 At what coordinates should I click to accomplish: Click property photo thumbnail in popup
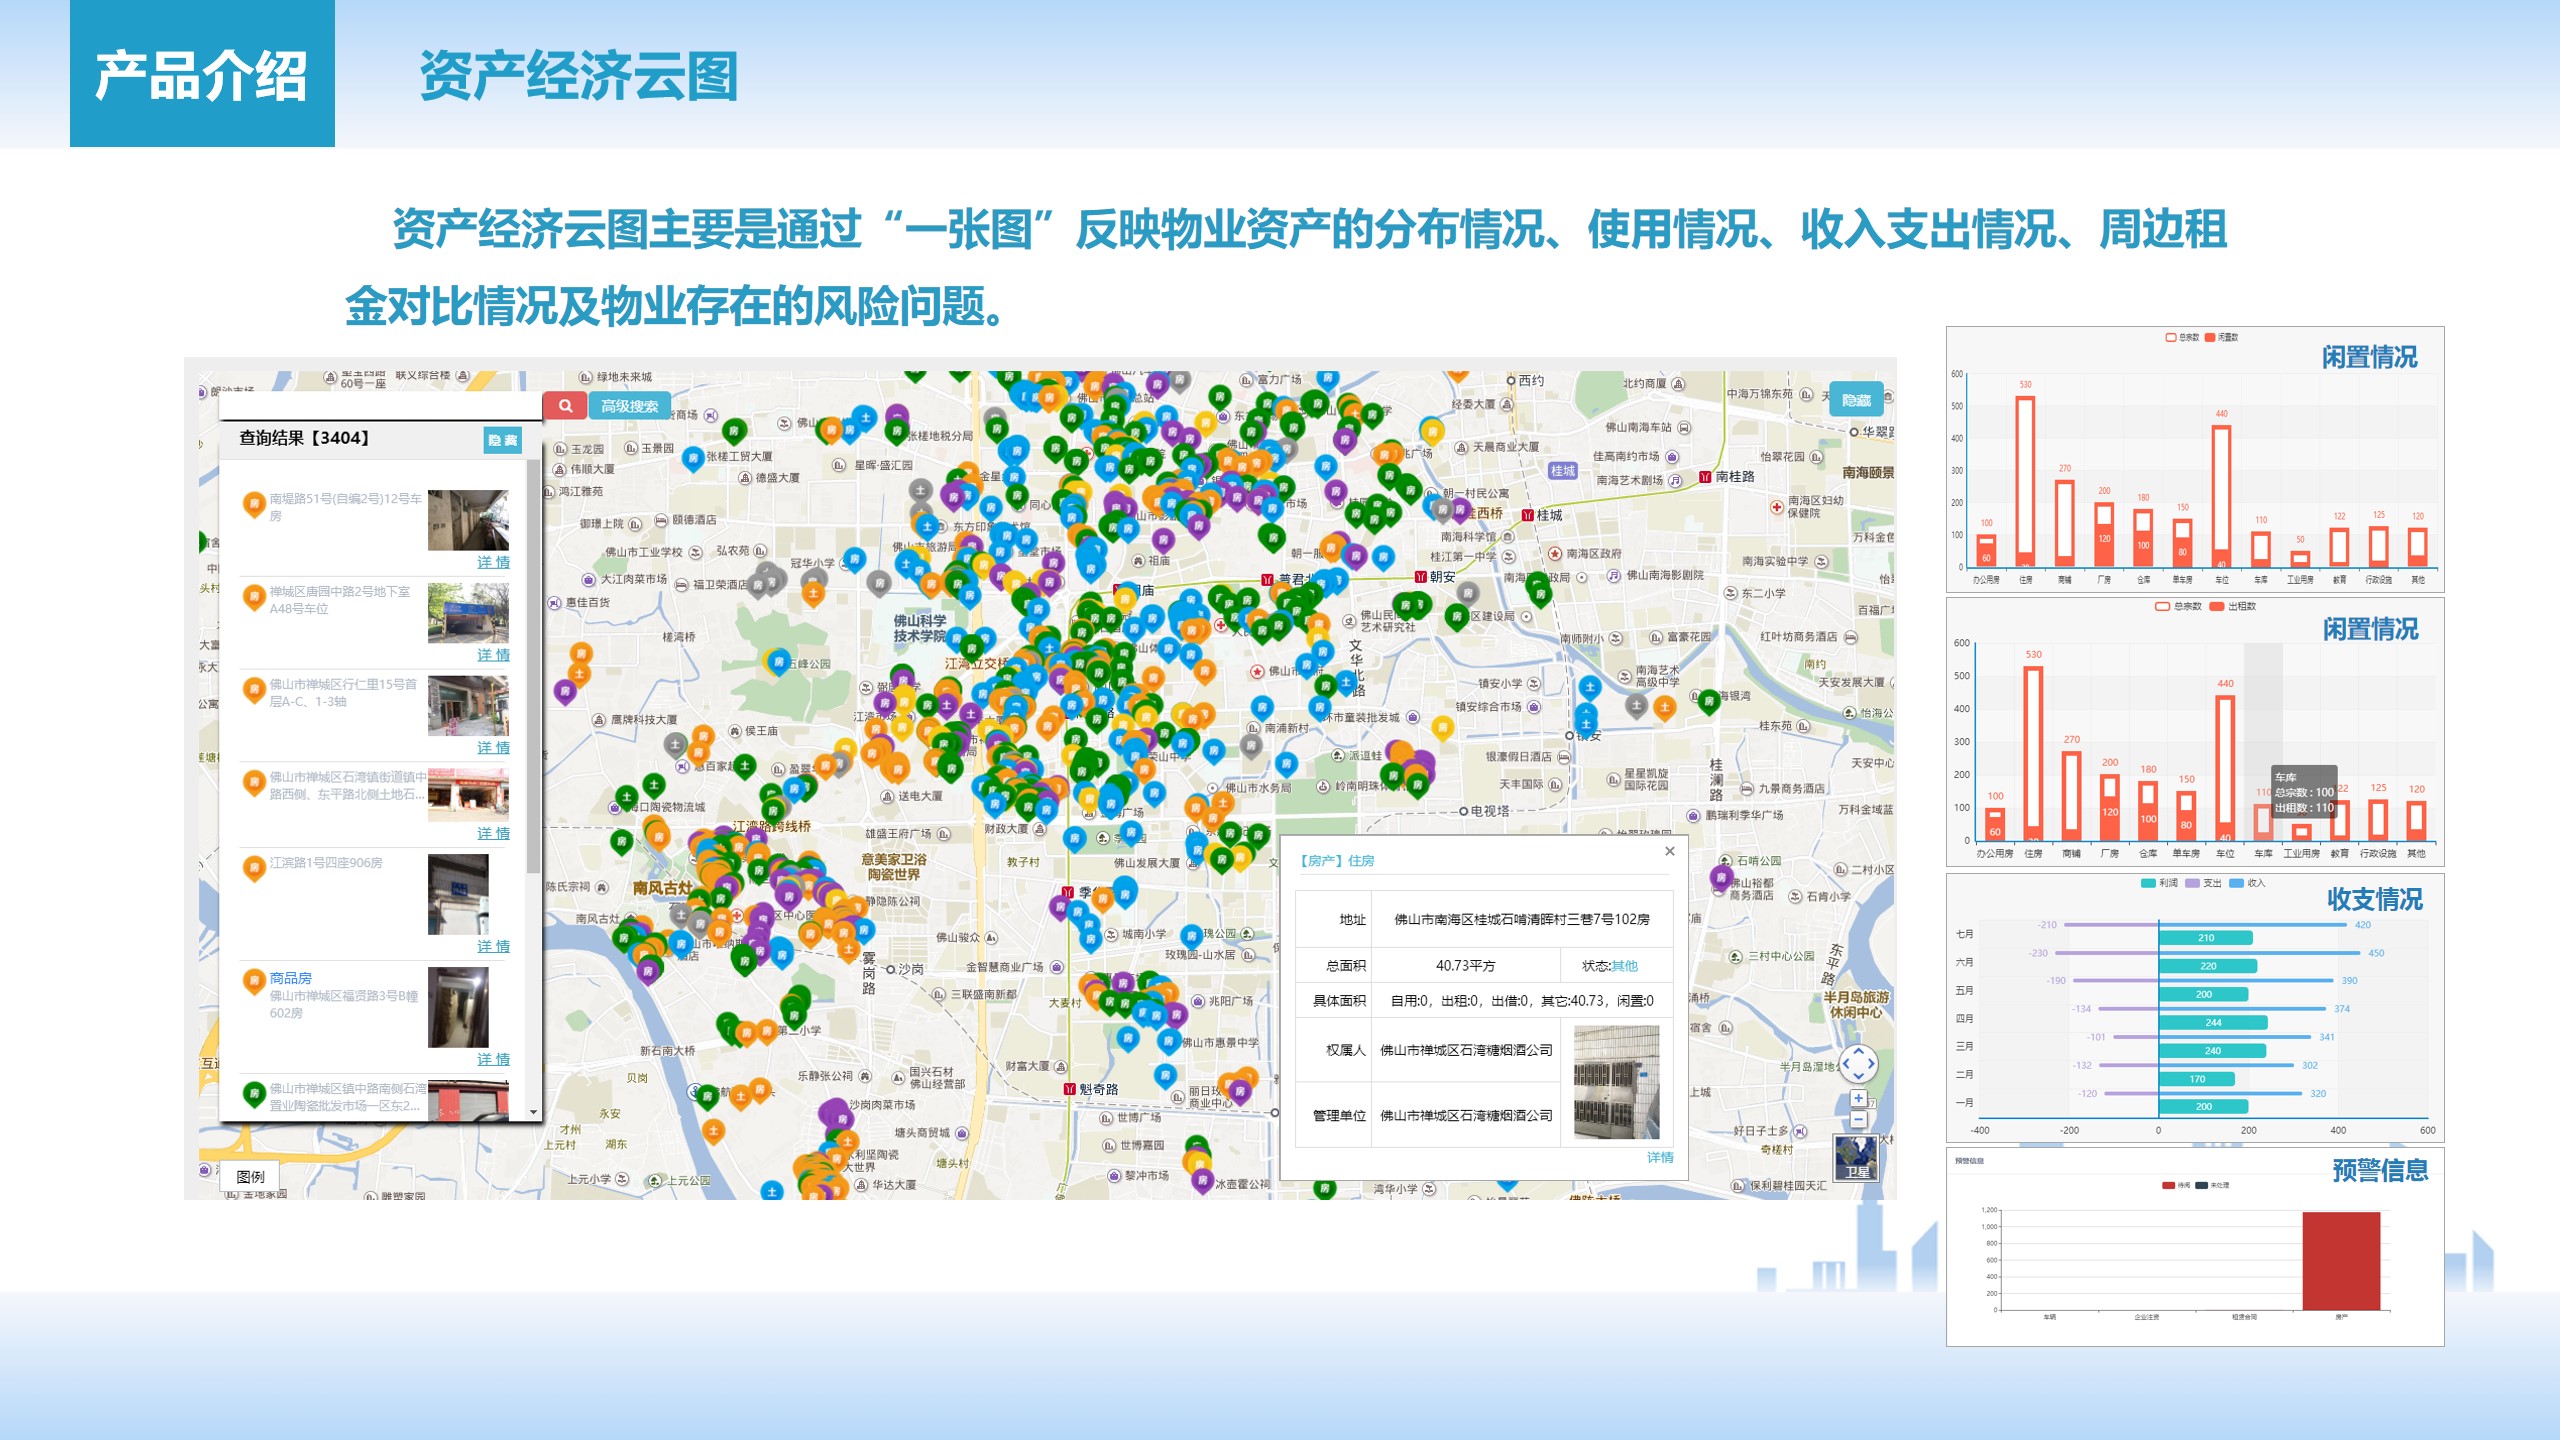(x=1616, y=1082)
